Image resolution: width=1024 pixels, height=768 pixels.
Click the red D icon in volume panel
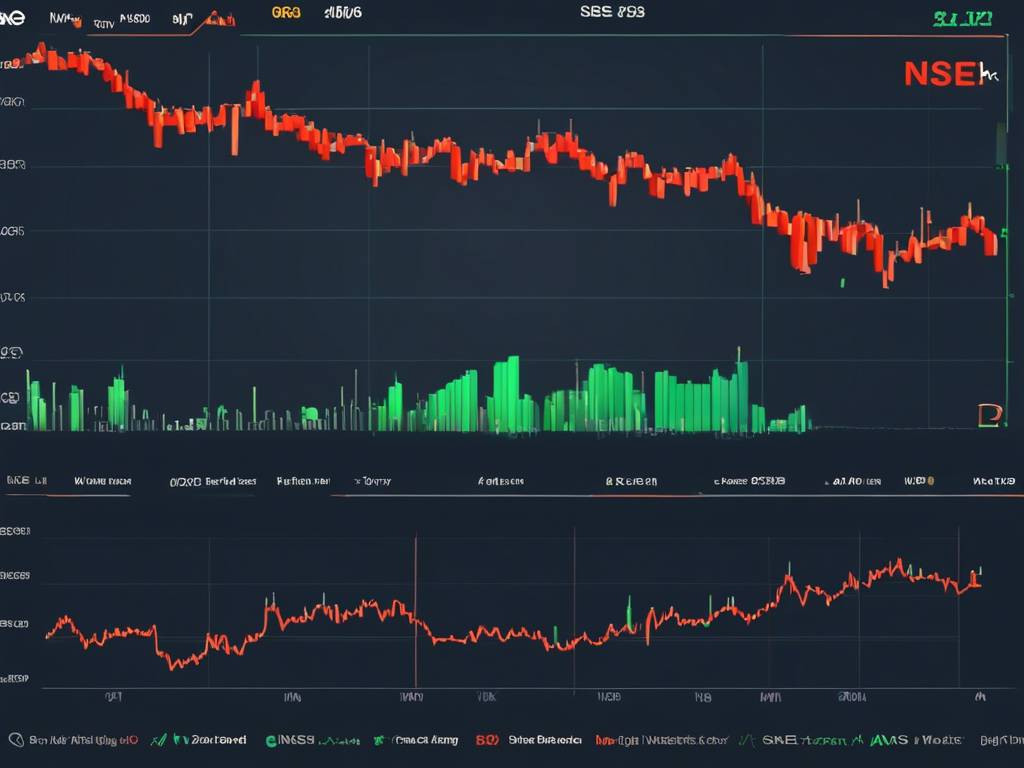pos(989,415)
